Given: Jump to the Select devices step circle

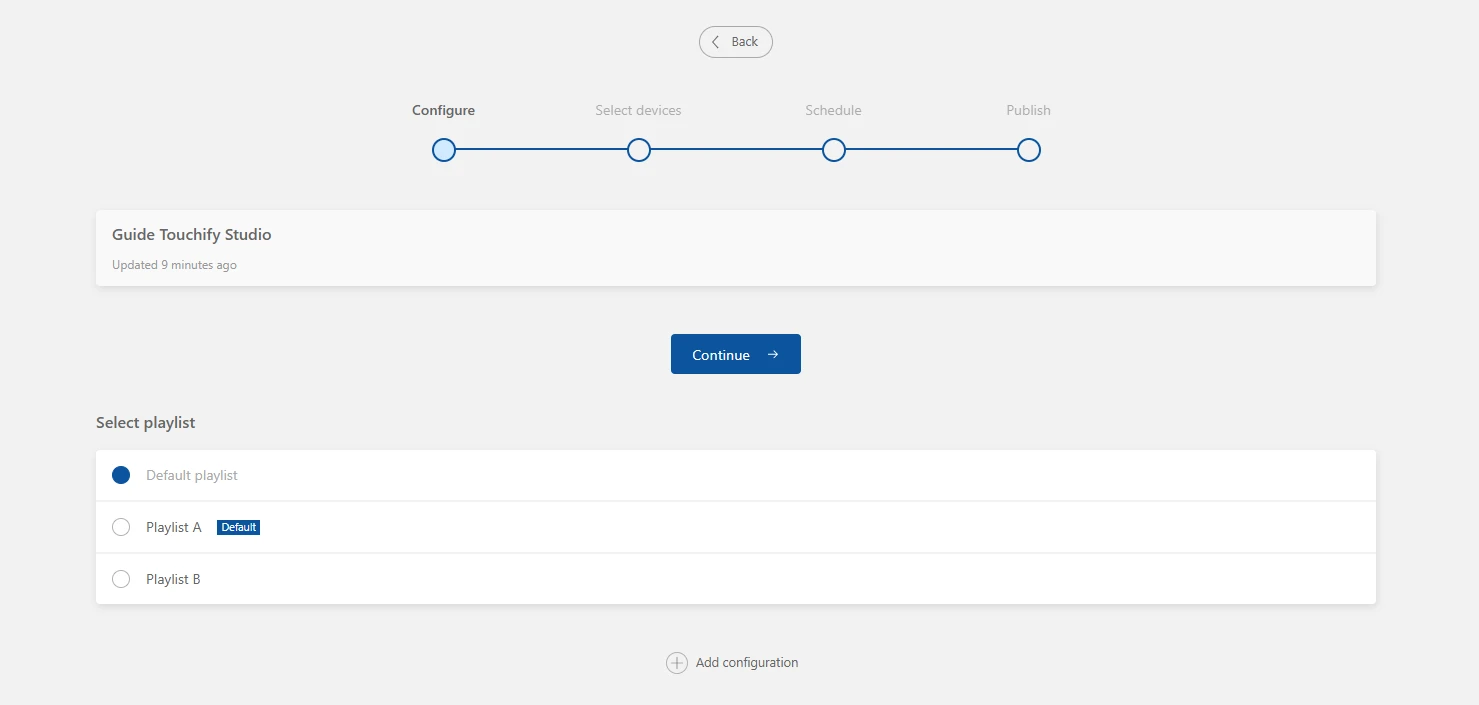Looking at the screenshot, I should pos(639,150).
